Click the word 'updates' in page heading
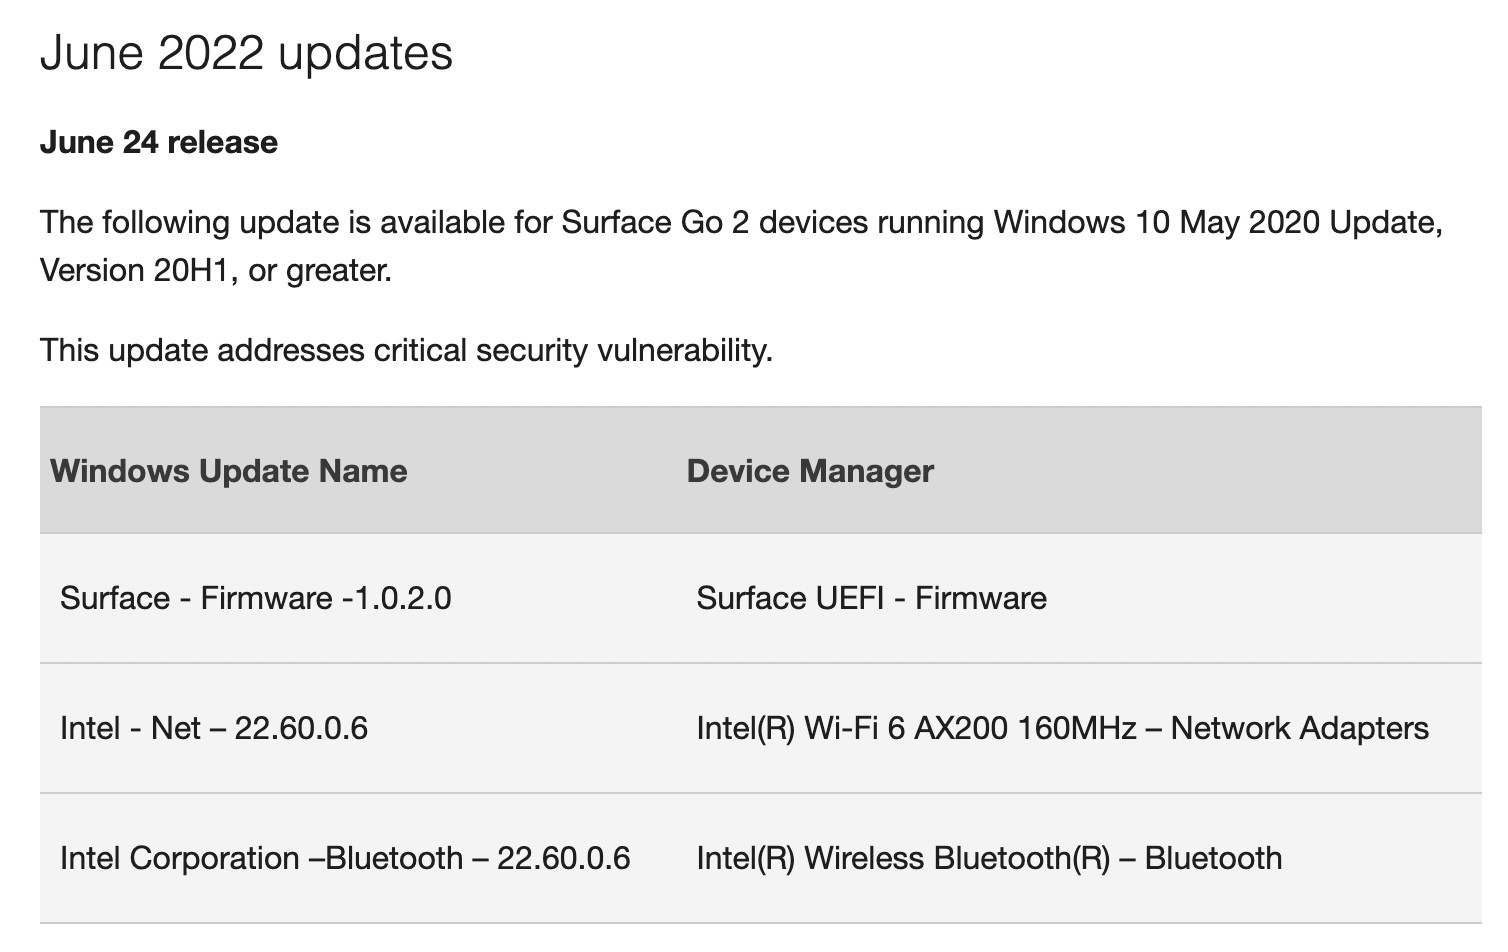This screenshot has height=952, width=1508. click(x=365, y=55)
